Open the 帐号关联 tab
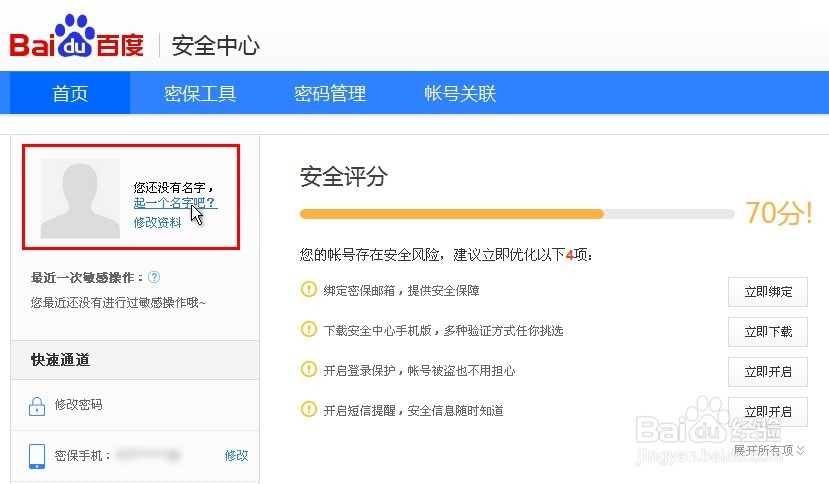 click(460, 94)
